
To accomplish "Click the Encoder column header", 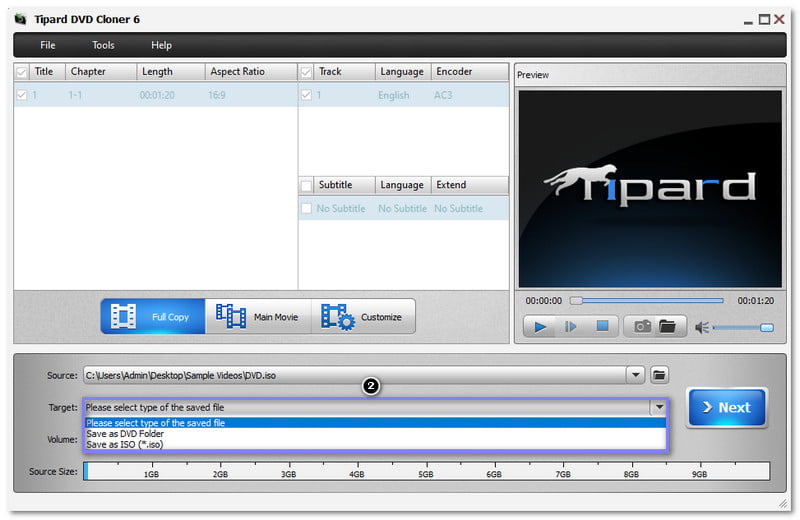I will click(469, 72).
